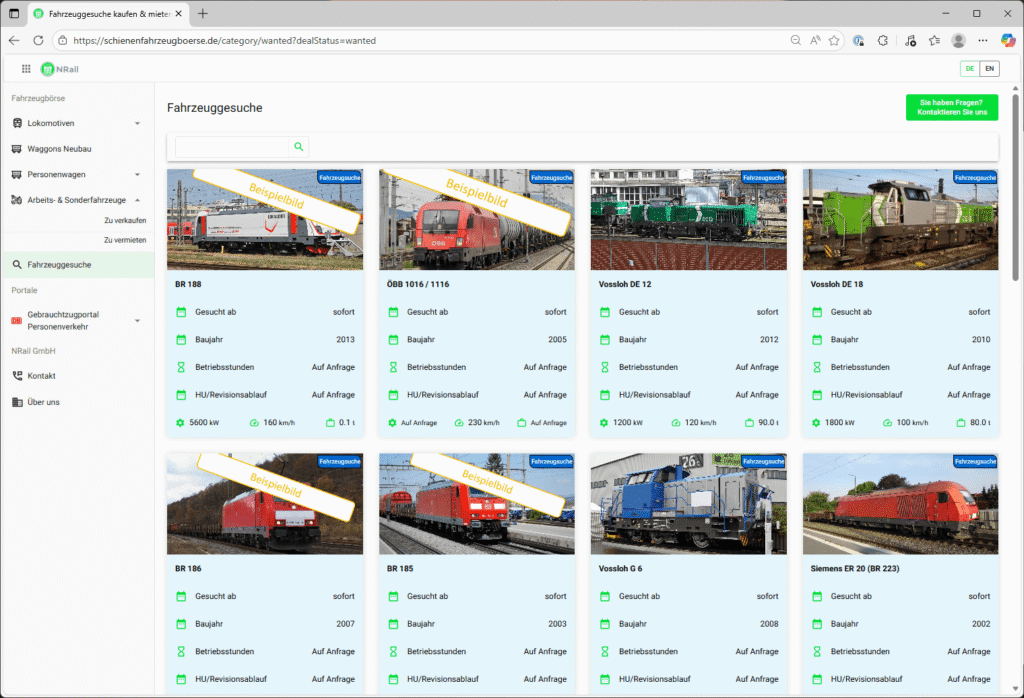Click the vehicle search text field
The image size is (1024, 698).
tap(232, 147)
